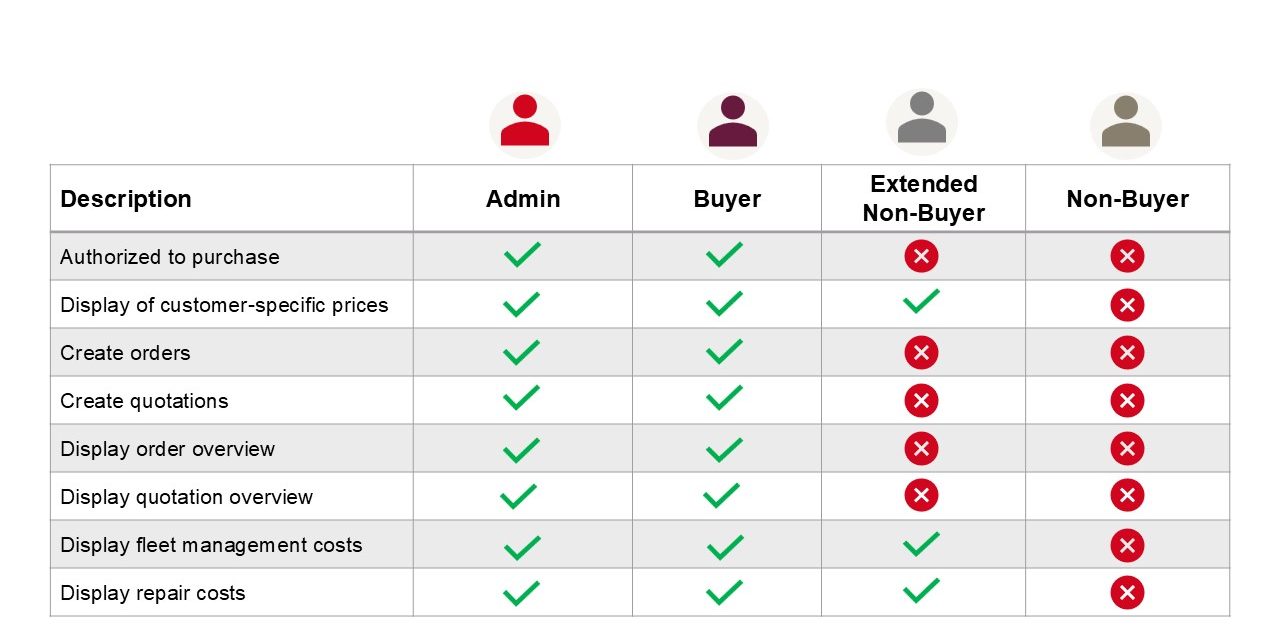1280x640 pixels.
Task: Click Extended Non-Buyer red X for Create orders
Action: point(921,352)
